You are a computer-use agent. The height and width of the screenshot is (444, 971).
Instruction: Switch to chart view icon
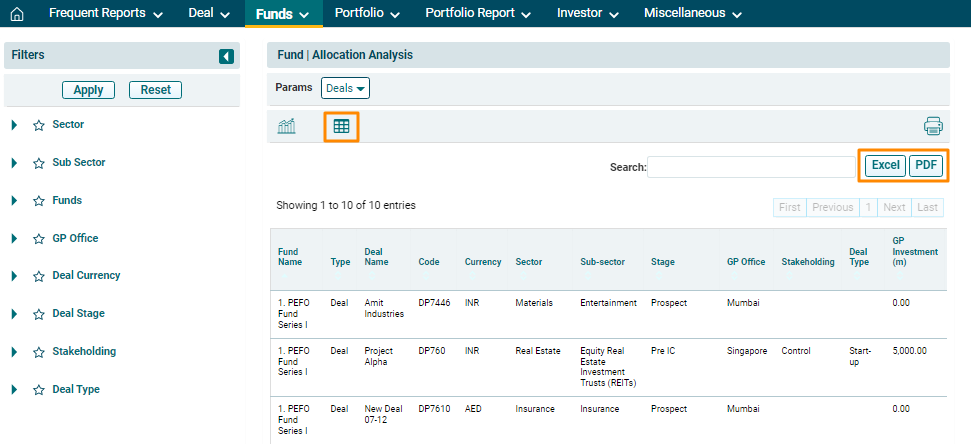[x=287, y=126]
